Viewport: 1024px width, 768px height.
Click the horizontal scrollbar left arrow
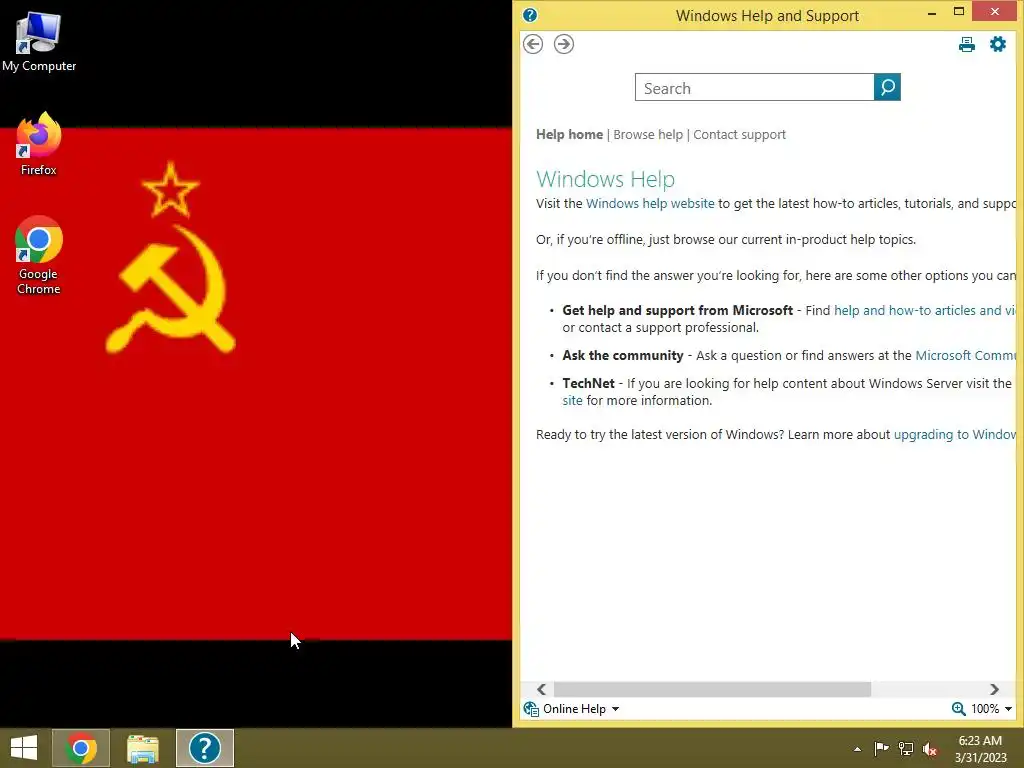point(541,689)
